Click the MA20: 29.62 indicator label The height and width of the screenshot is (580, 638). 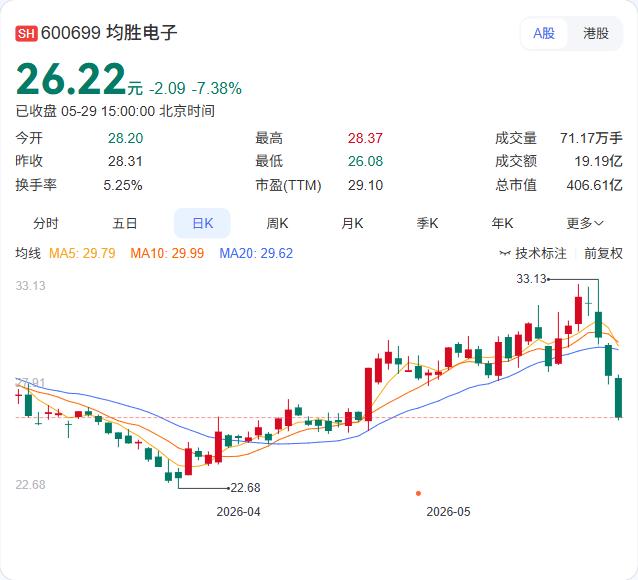(x=256, y=253)
